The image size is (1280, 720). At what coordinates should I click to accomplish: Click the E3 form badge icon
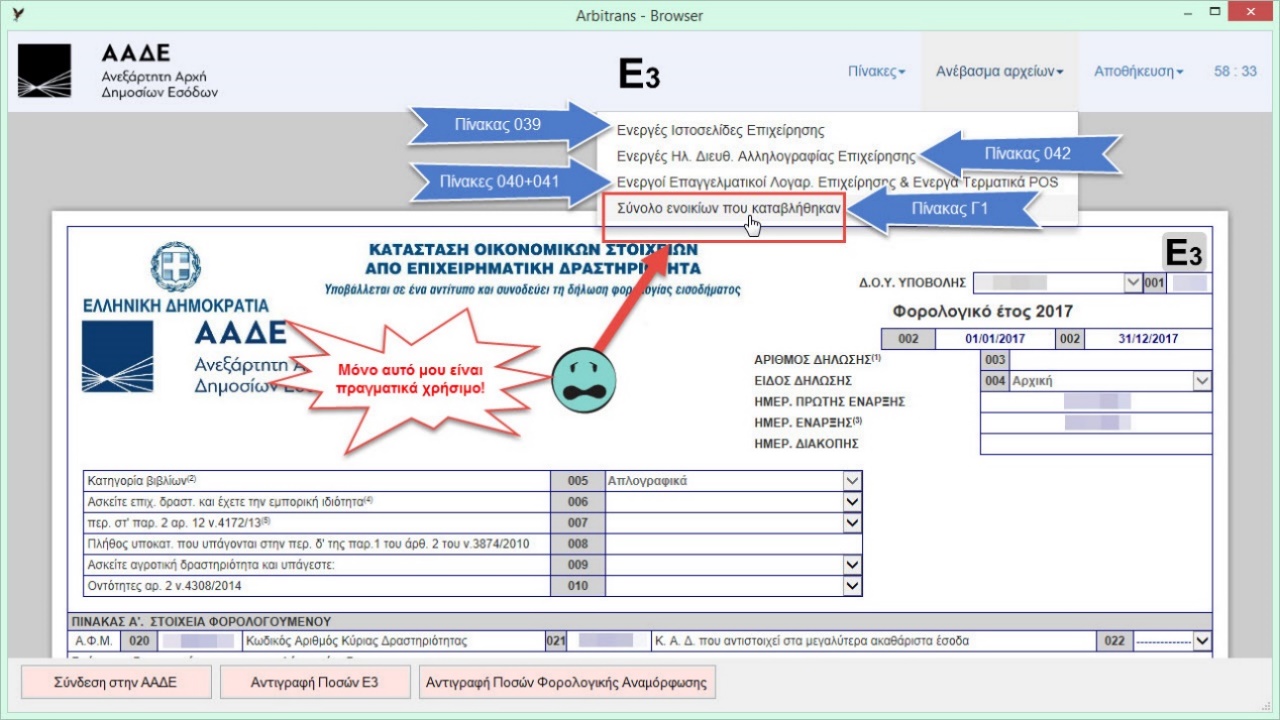(1185, 252)
